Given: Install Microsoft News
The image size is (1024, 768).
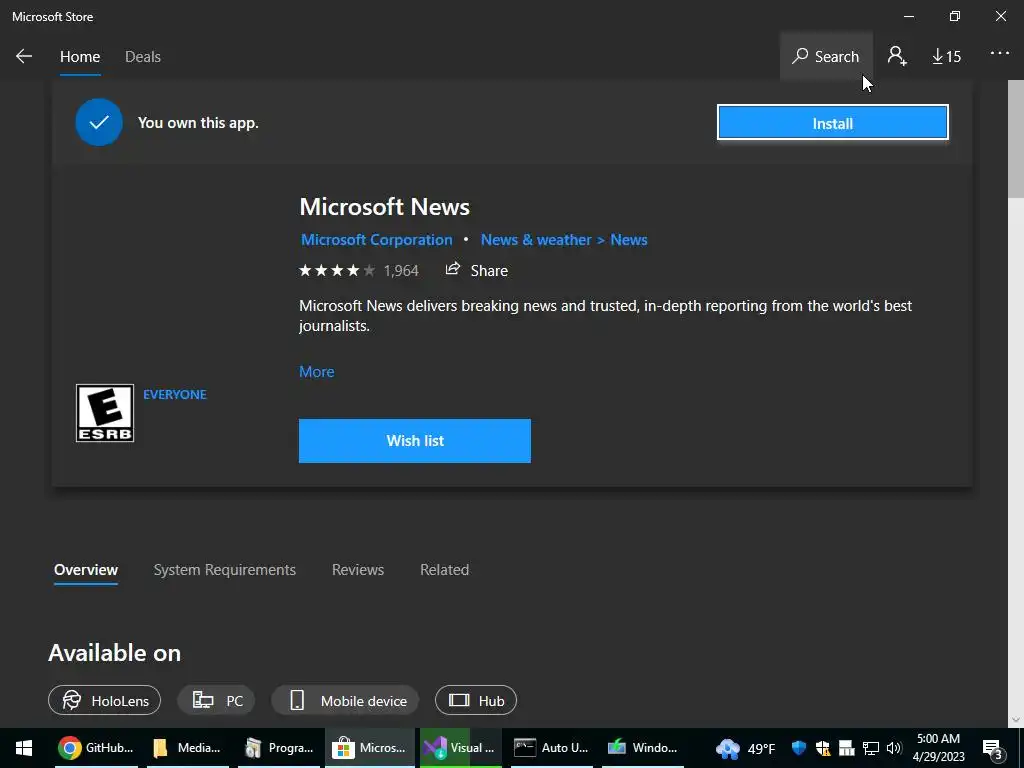Looking at the screenshot, I should coord(833,122).
